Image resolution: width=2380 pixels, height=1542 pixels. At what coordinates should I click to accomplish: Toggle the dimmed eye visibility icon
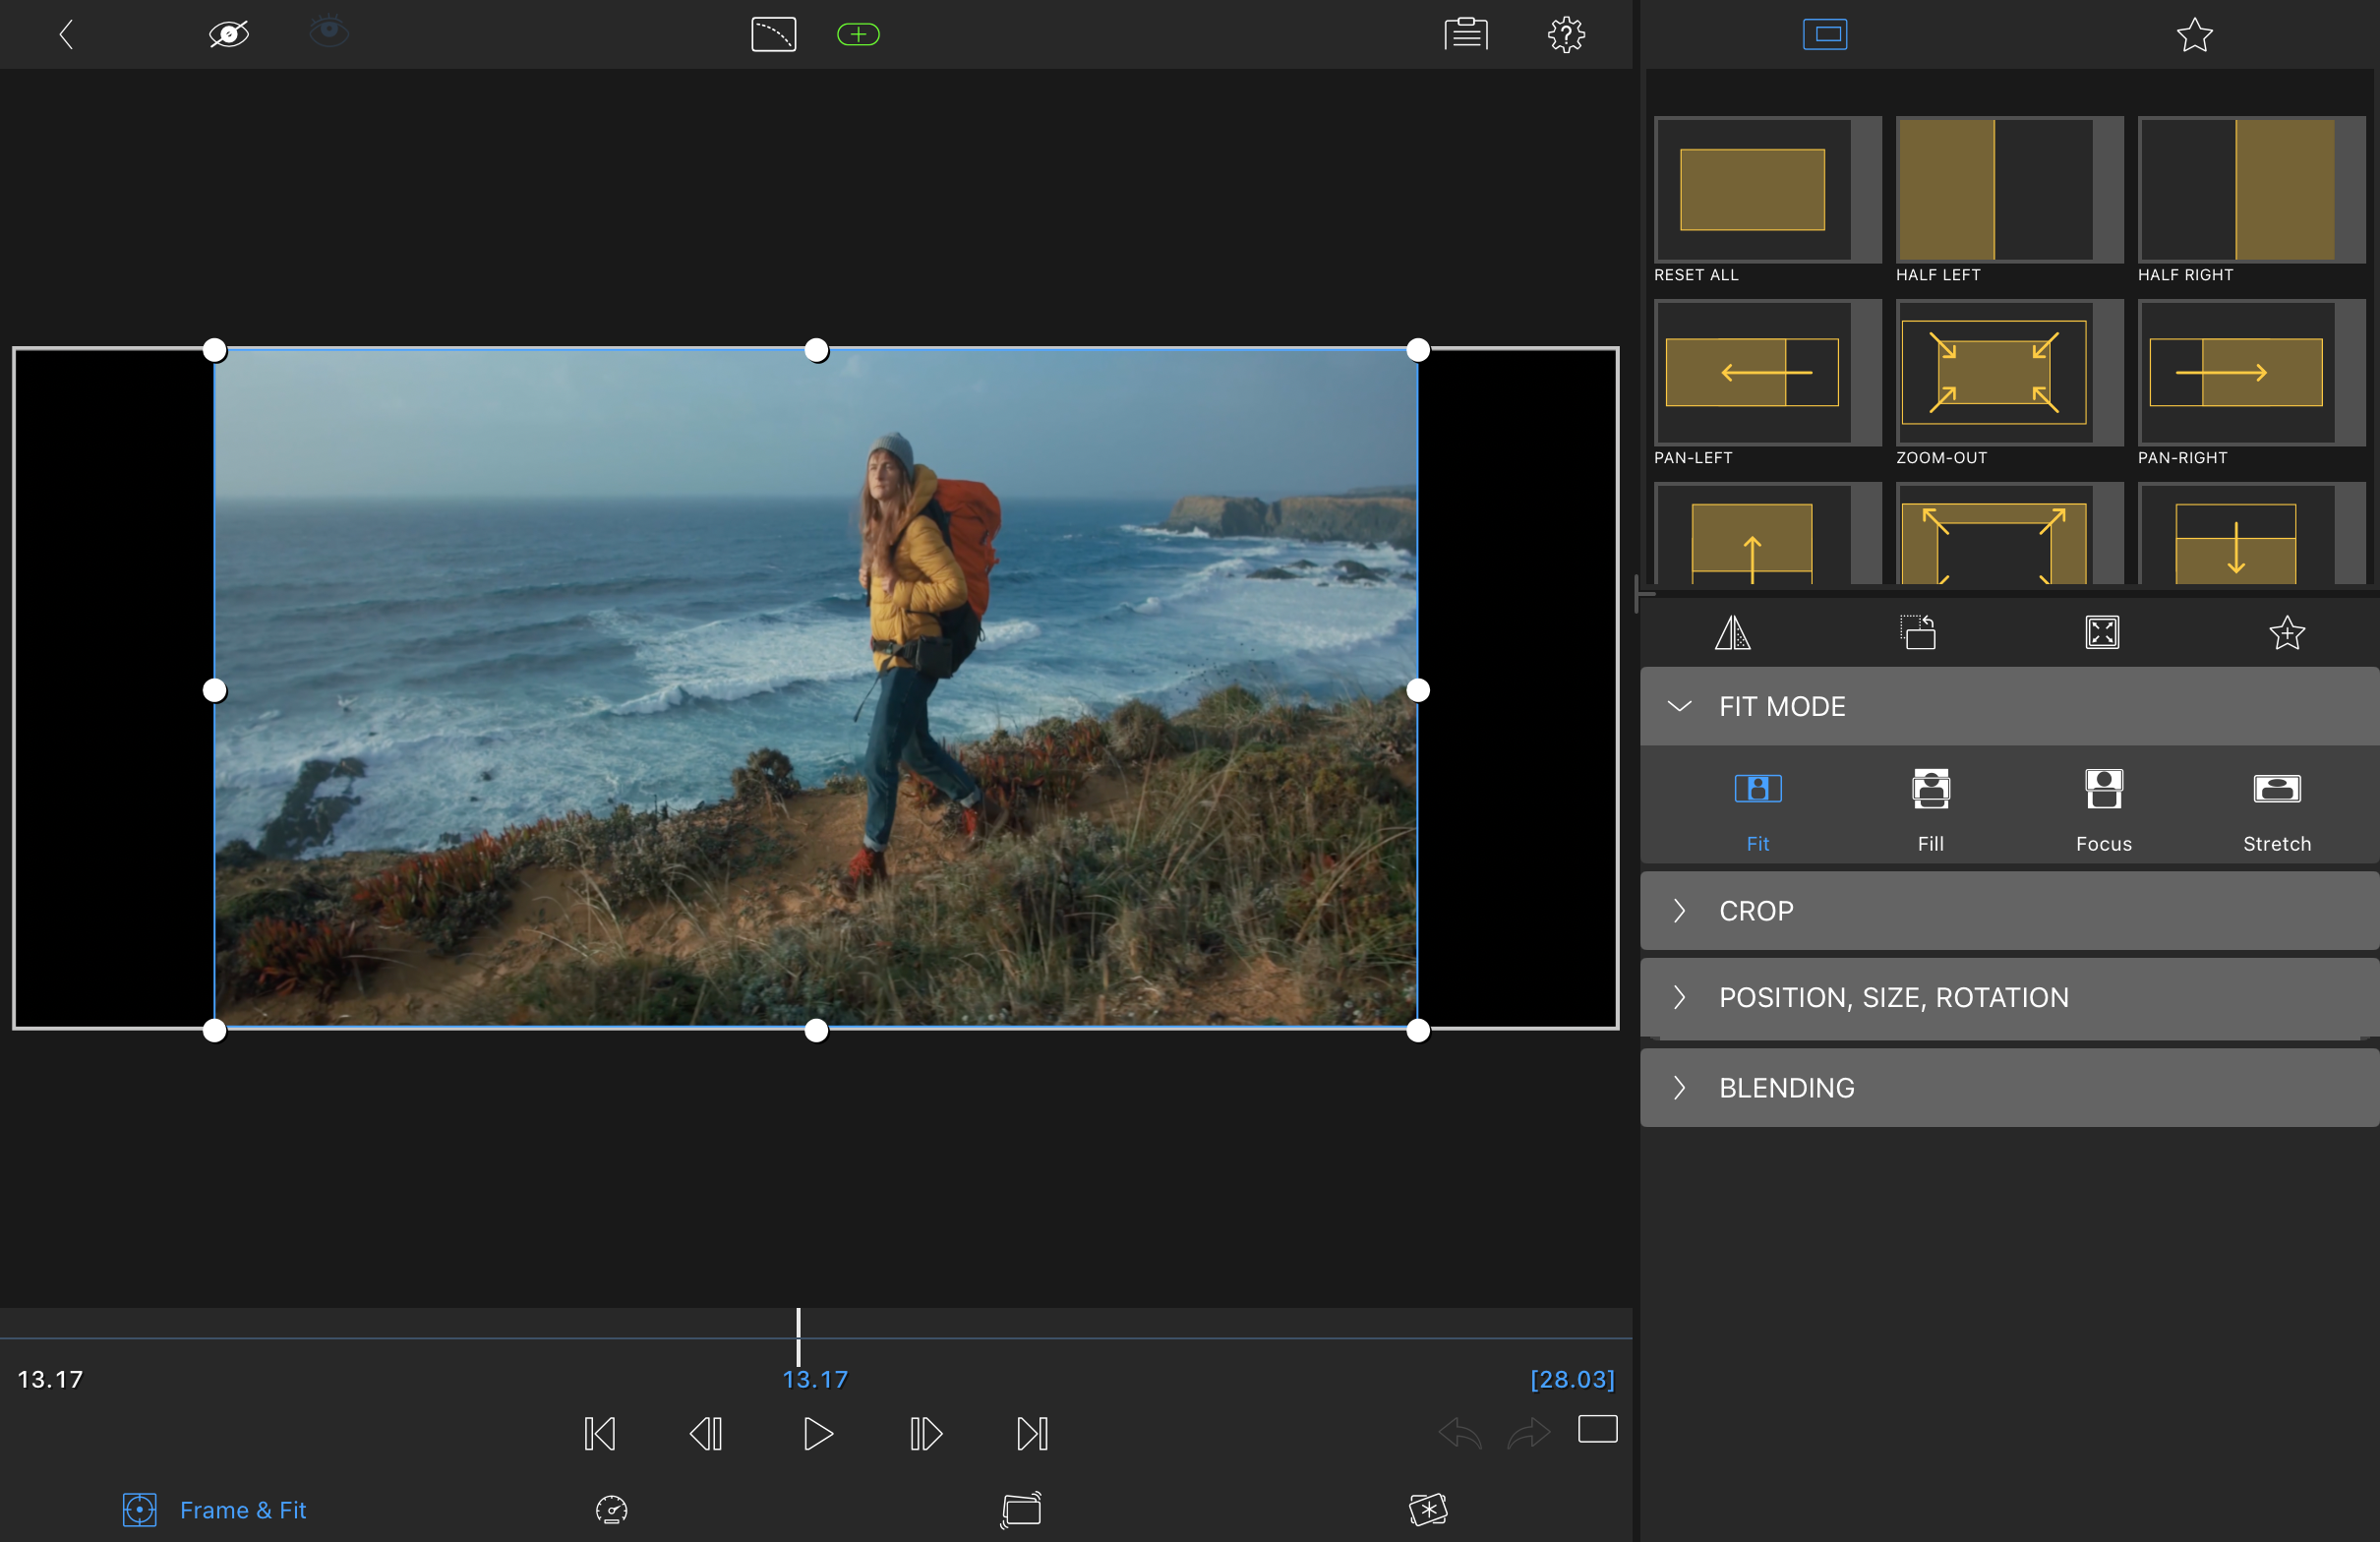click(x=329, y=32)
